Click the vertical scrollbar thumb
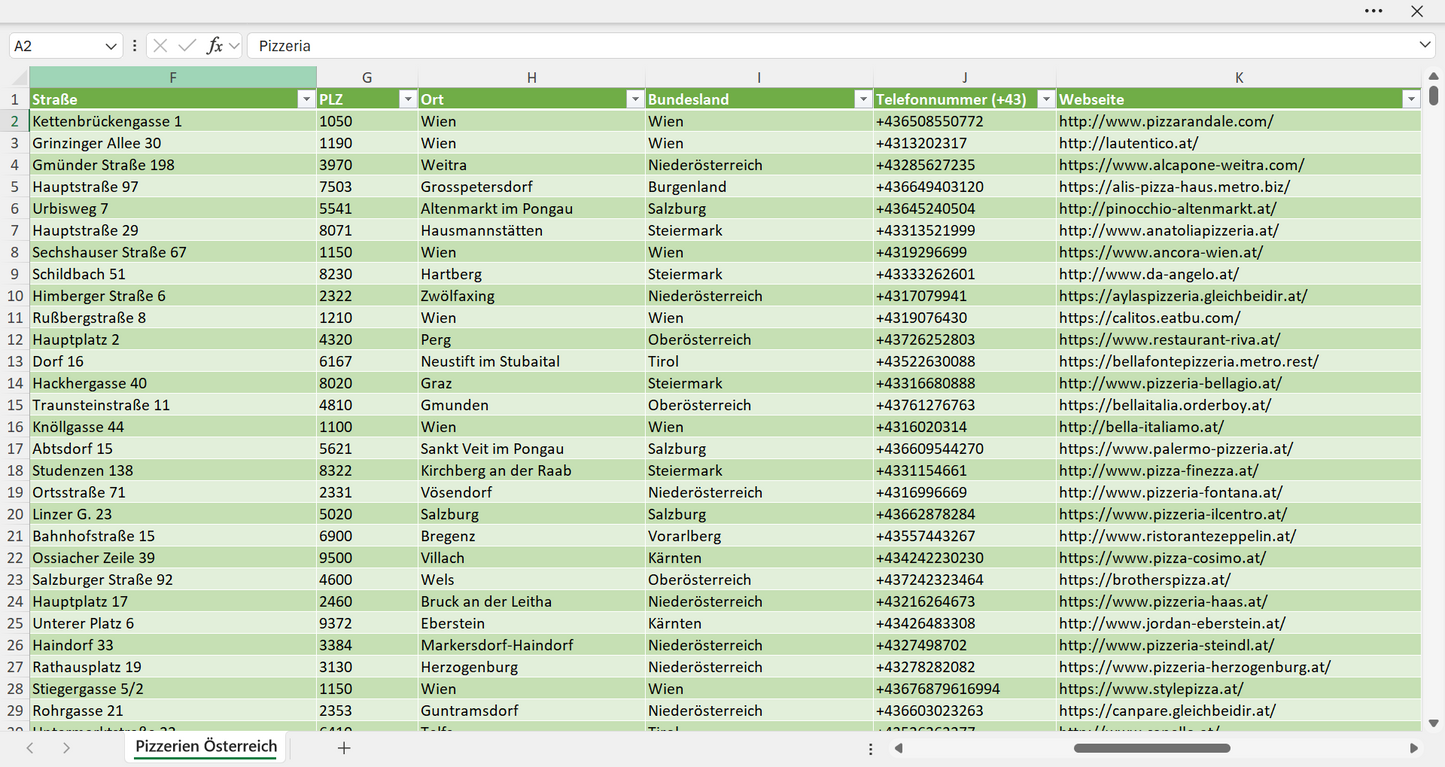 click(1433, 95)
